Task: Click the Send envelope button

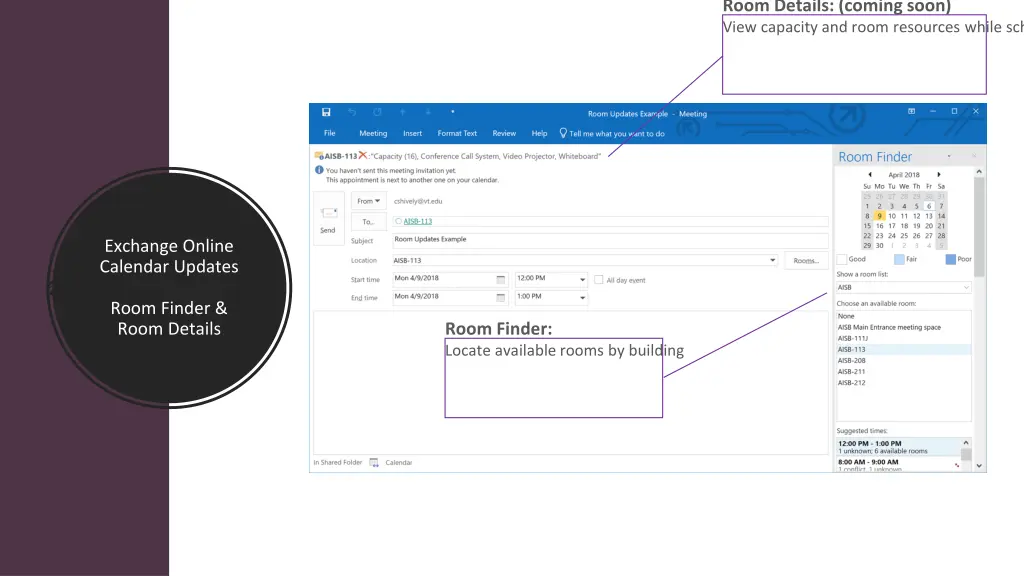Action: click(x=328, y=219)
